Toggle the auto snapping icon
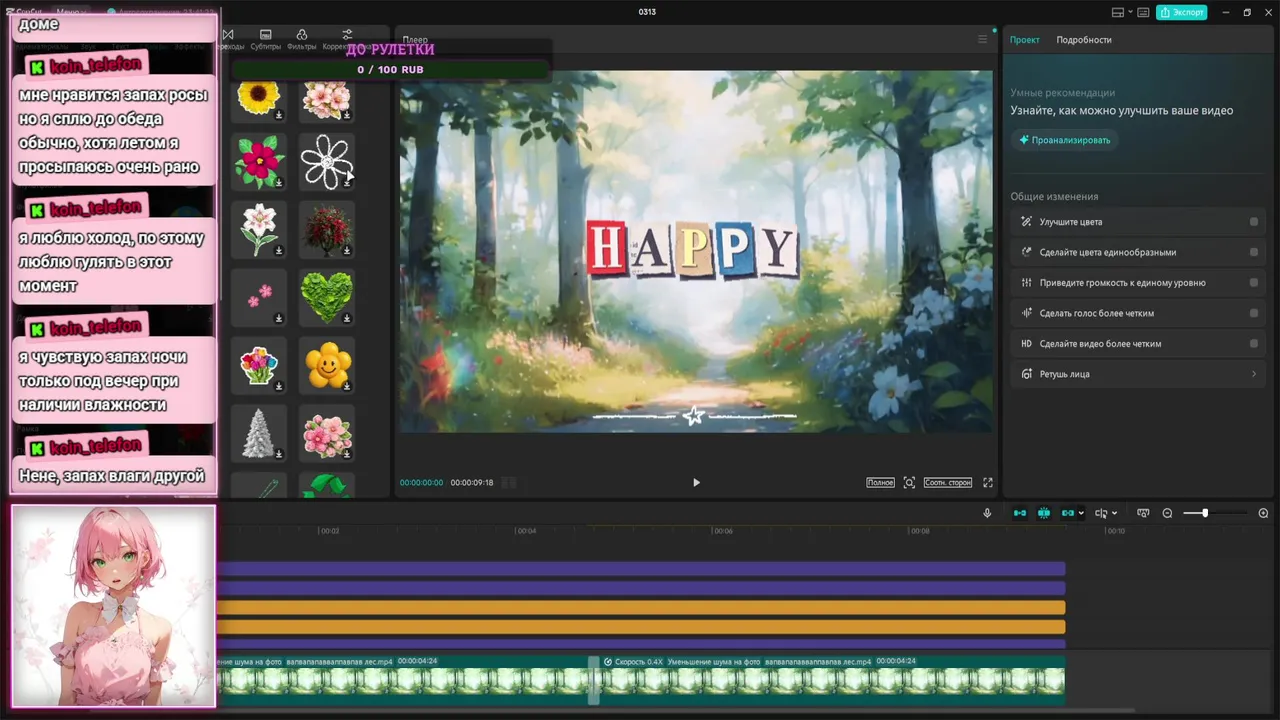Viewport: 1280px width, 720px height. (x=1044, y=513)
